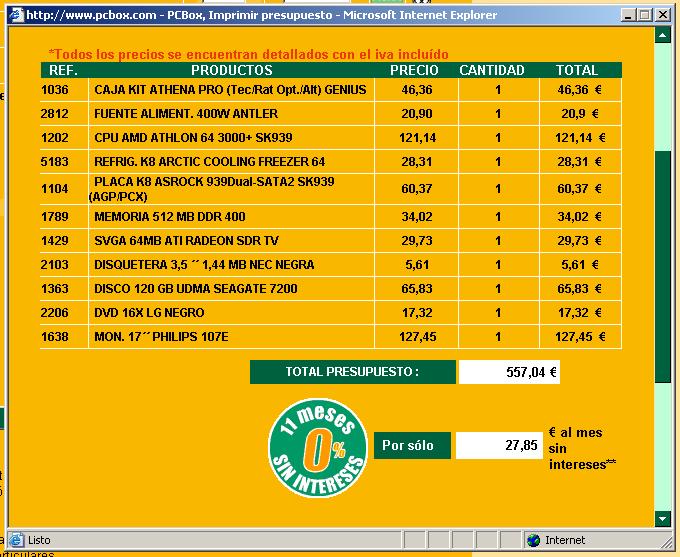
Task: Click the PRODUCTOS column header
Action: (x=232, y=70)
